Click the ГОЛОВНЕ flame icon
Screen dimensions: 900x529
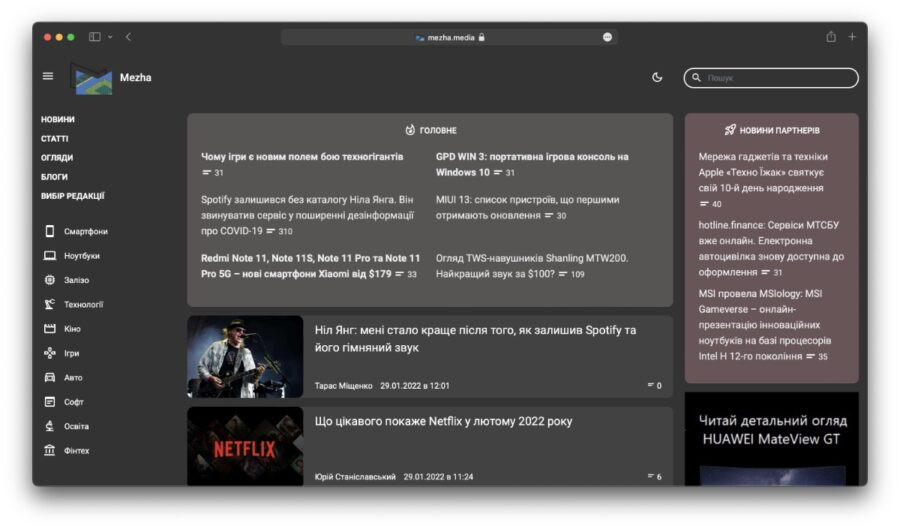click(410, 130)
